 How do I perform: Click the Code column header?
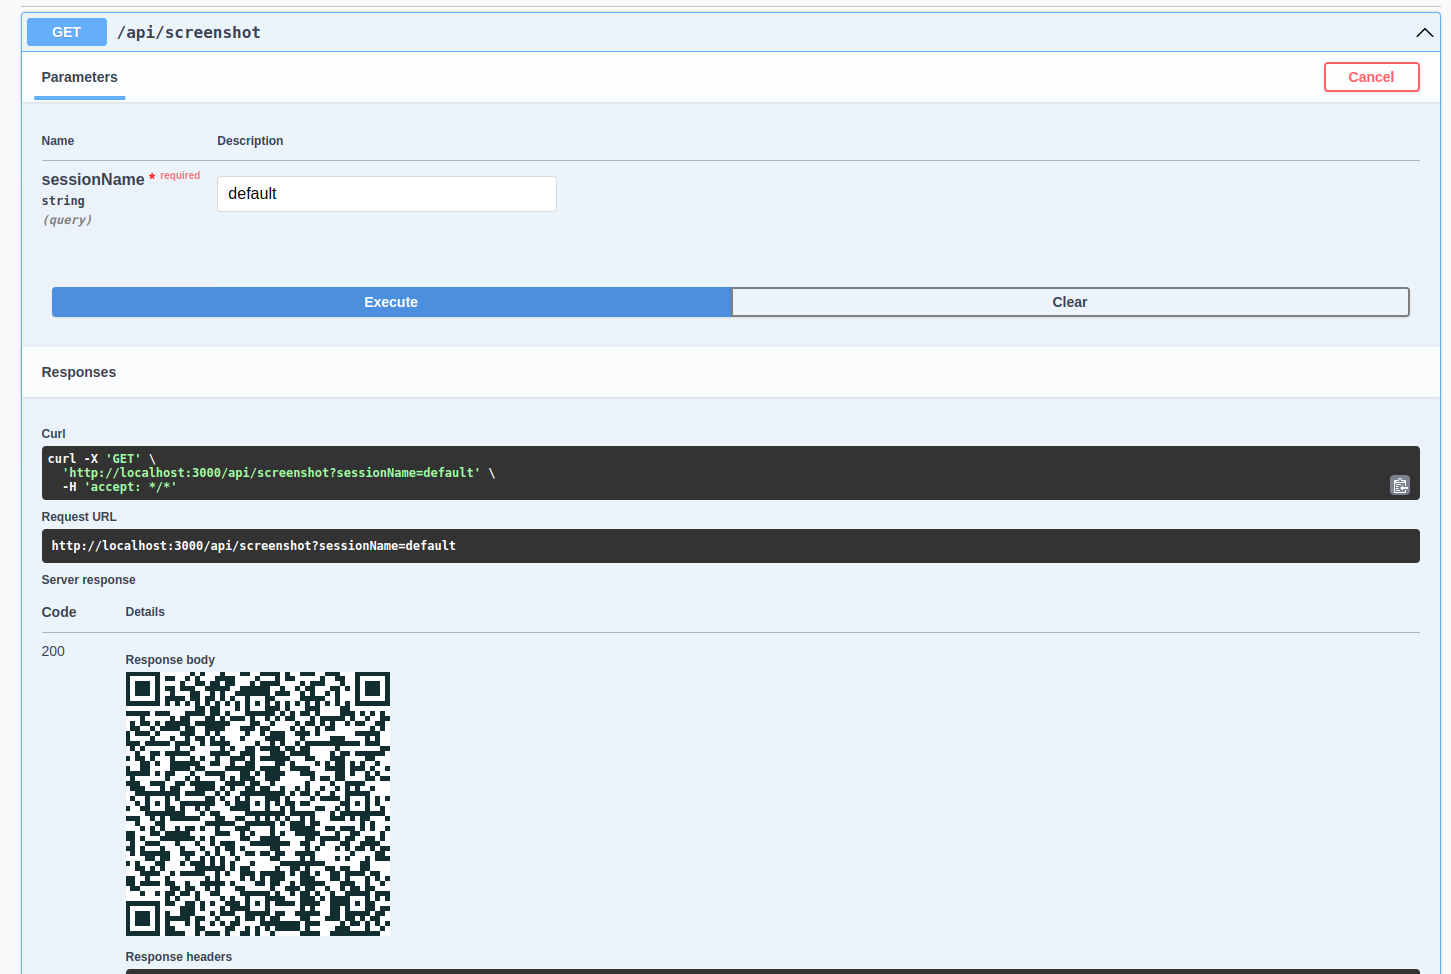click(59, 612)
